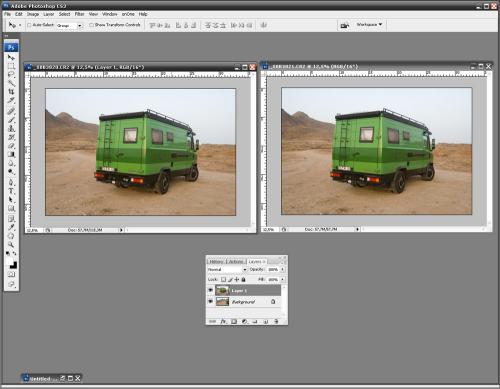Screen dimensions: 500x389
Task: Toggle Quick Mask mode in toolbox
Action: (x=11, y=275)
